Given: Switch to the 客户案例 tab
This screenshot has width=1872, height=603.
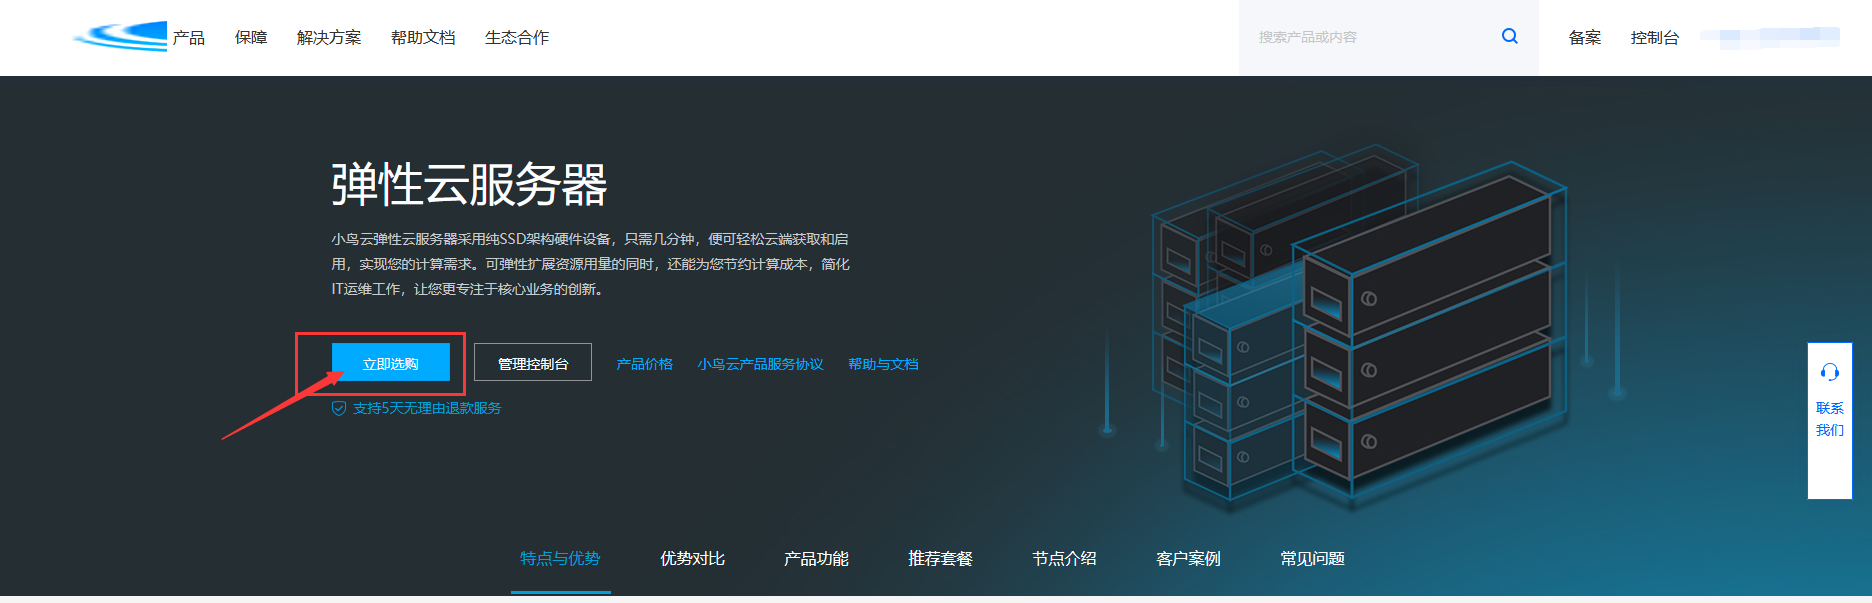Looking at the screenshot, I should [1188, 558].
